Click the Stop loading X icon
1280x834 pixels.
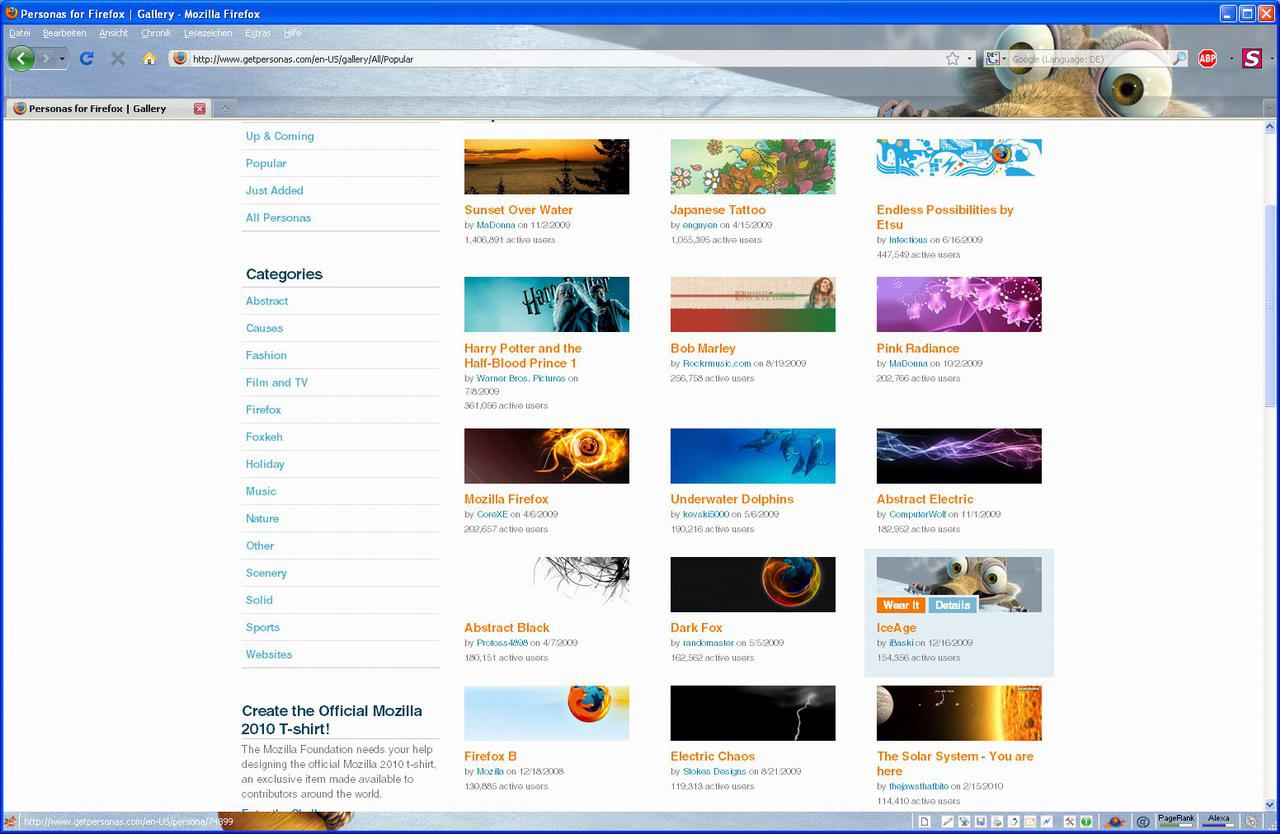(118, 59)
